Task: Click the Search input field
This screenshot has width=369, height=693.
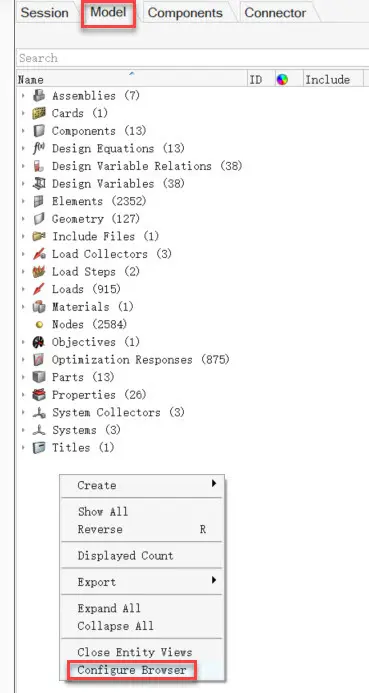Action: [x=193, y=58]
